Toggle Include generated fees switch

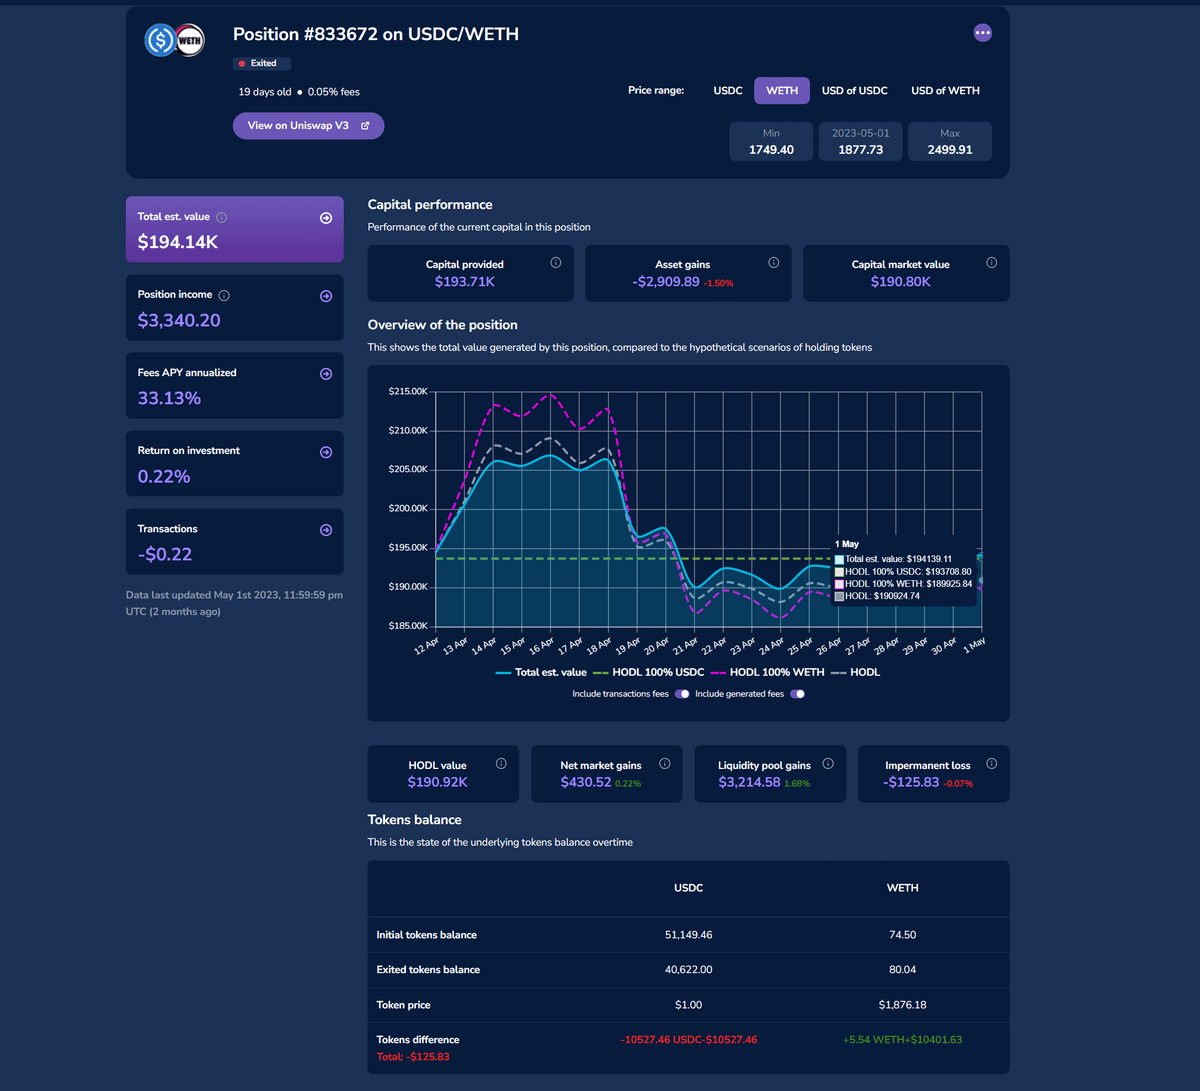pos(797,694)
